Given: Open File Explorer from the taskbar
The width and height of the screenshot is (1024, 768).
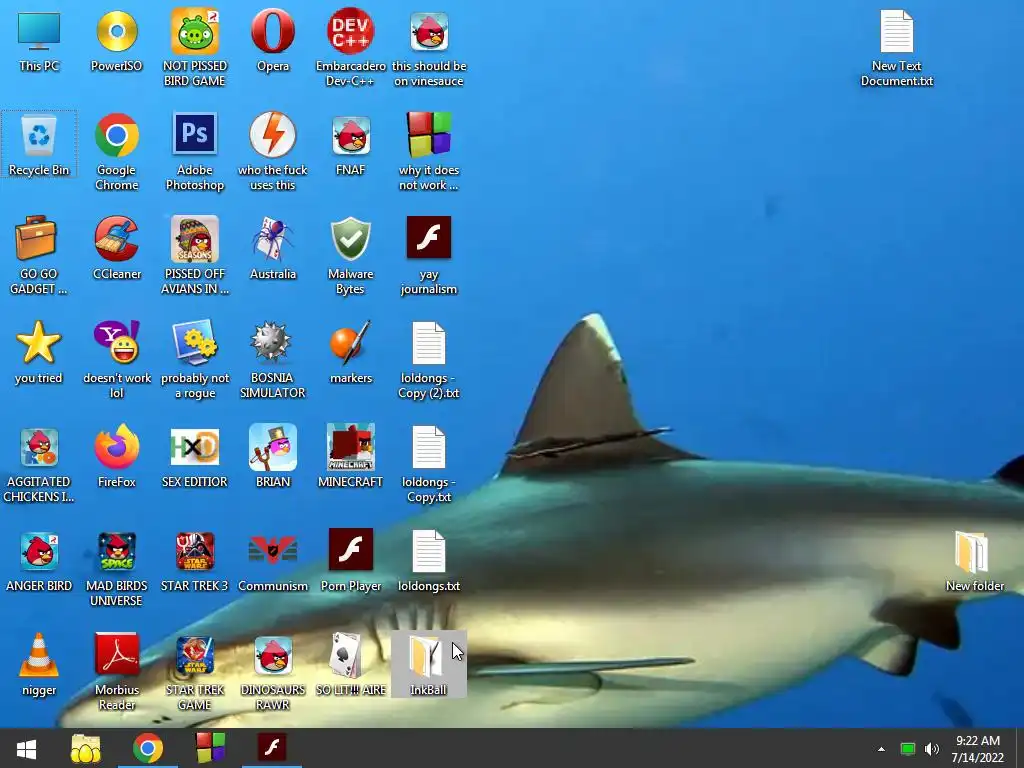Looking at the screenshot, I should pyautogui.click(x=86, y=748).
